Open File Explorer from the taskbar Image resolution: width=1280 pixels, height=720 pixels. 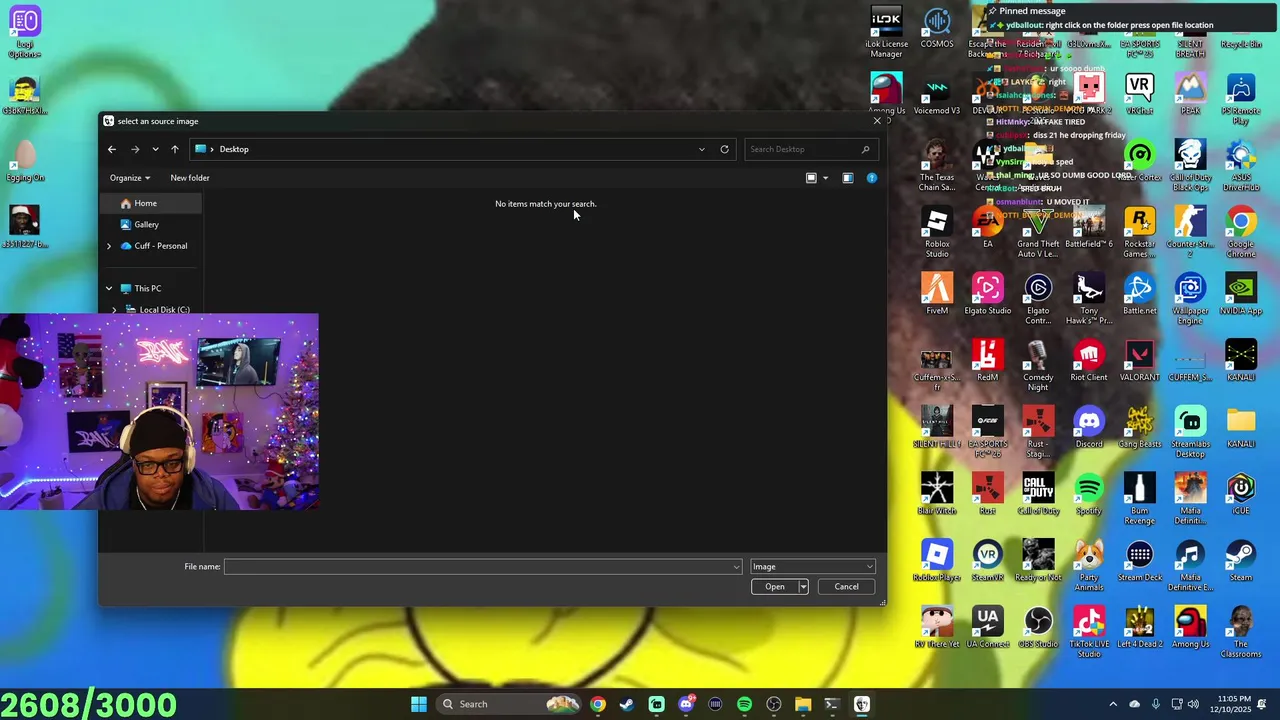click(x=803, y=704)
